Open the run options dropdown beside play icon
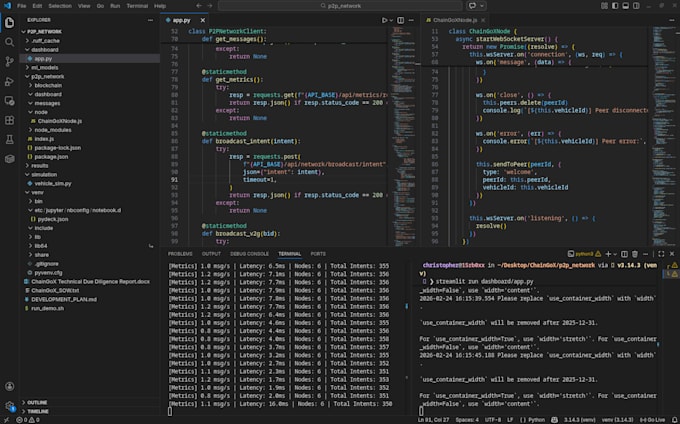The width and height of the screenshot is (680, 424). tap(391, 20)
